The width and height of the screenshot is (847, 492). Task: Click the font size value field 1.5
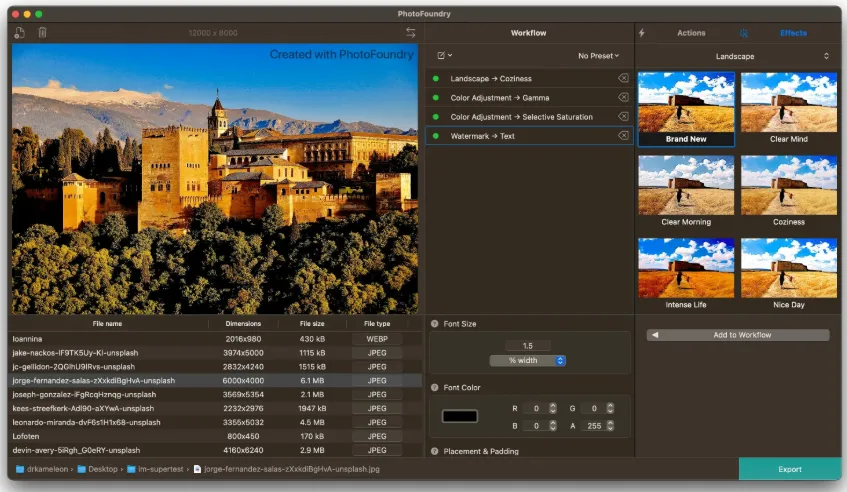pos(528,346)
